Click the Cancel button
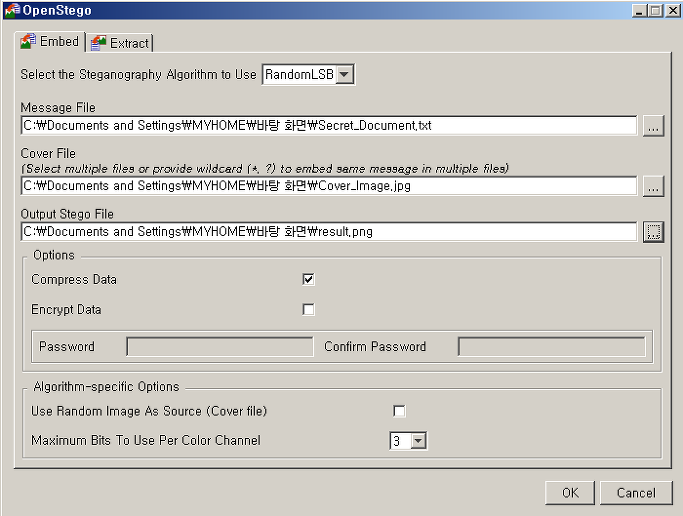This screenshot has width=683, height=516. coord(636,493)
